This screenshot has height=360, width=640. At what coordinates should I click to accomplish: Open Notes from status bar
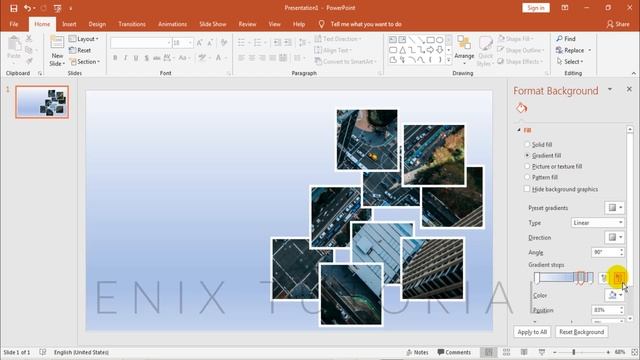[417, 352]
